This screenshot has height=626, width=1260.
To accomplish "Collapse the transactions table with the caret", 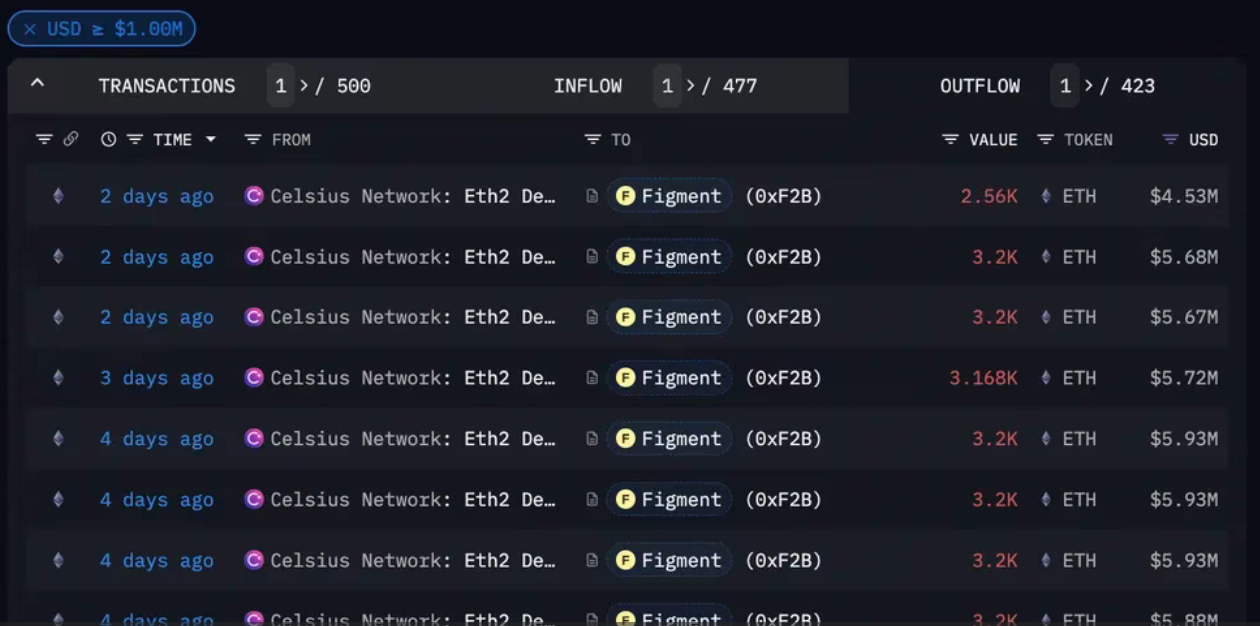I will point(37,84).
